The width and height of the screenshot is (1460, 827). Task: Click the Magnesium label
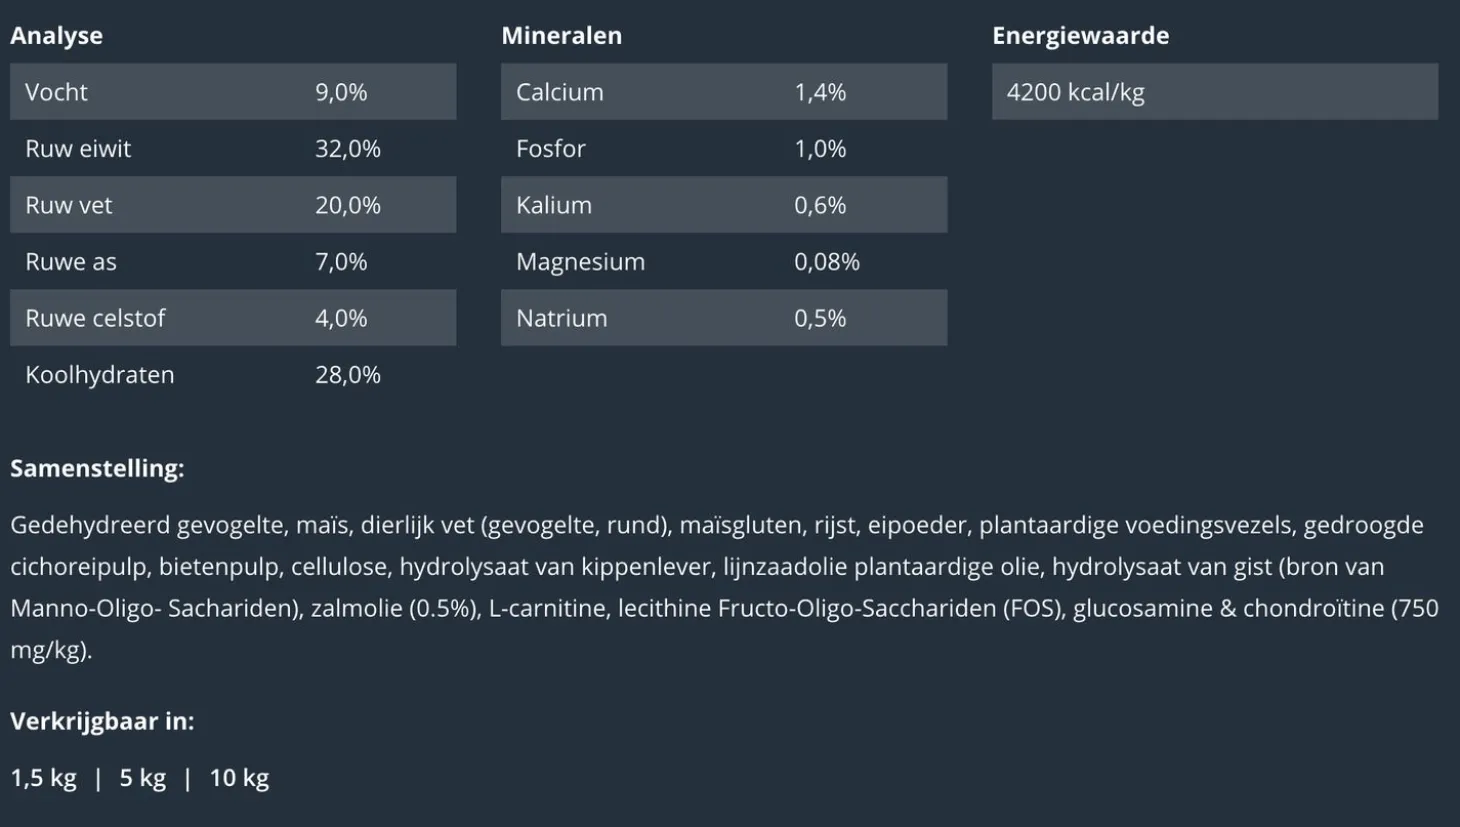tap(580, 262)
